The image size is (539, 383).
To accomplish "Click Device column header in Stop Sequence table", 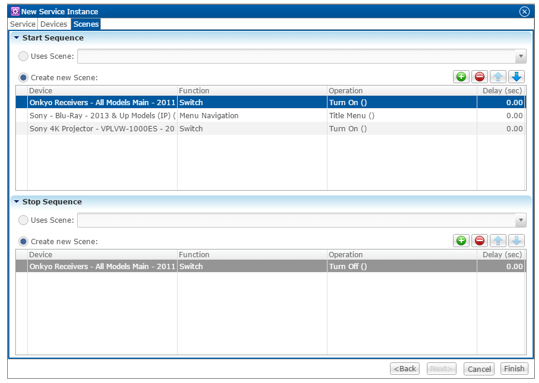I will point(102,255).
